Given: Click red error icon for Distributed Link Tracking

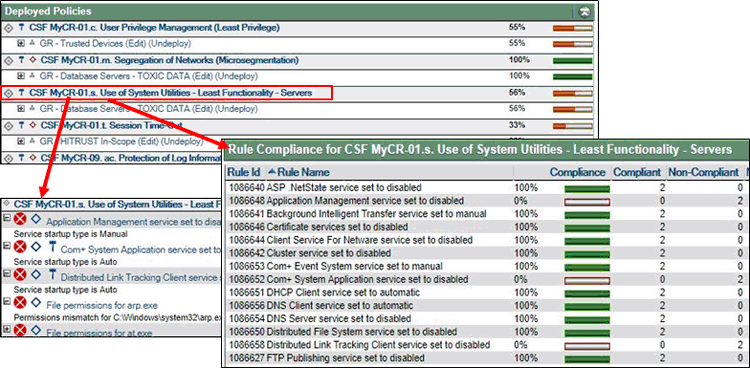Looking at the screenshot, I should [x=20, y=275].
